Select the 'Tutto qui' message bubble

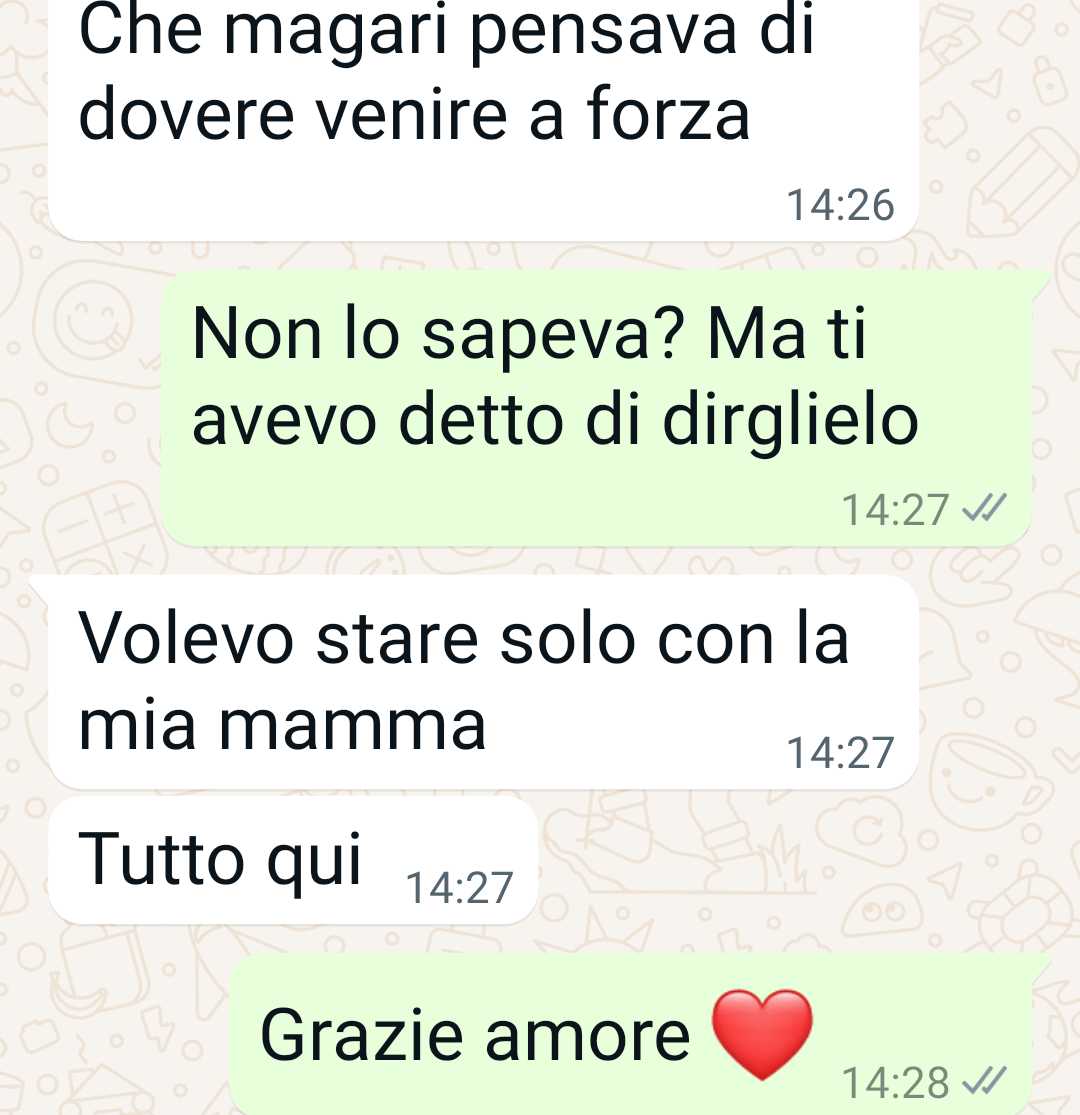coord(293,860)
